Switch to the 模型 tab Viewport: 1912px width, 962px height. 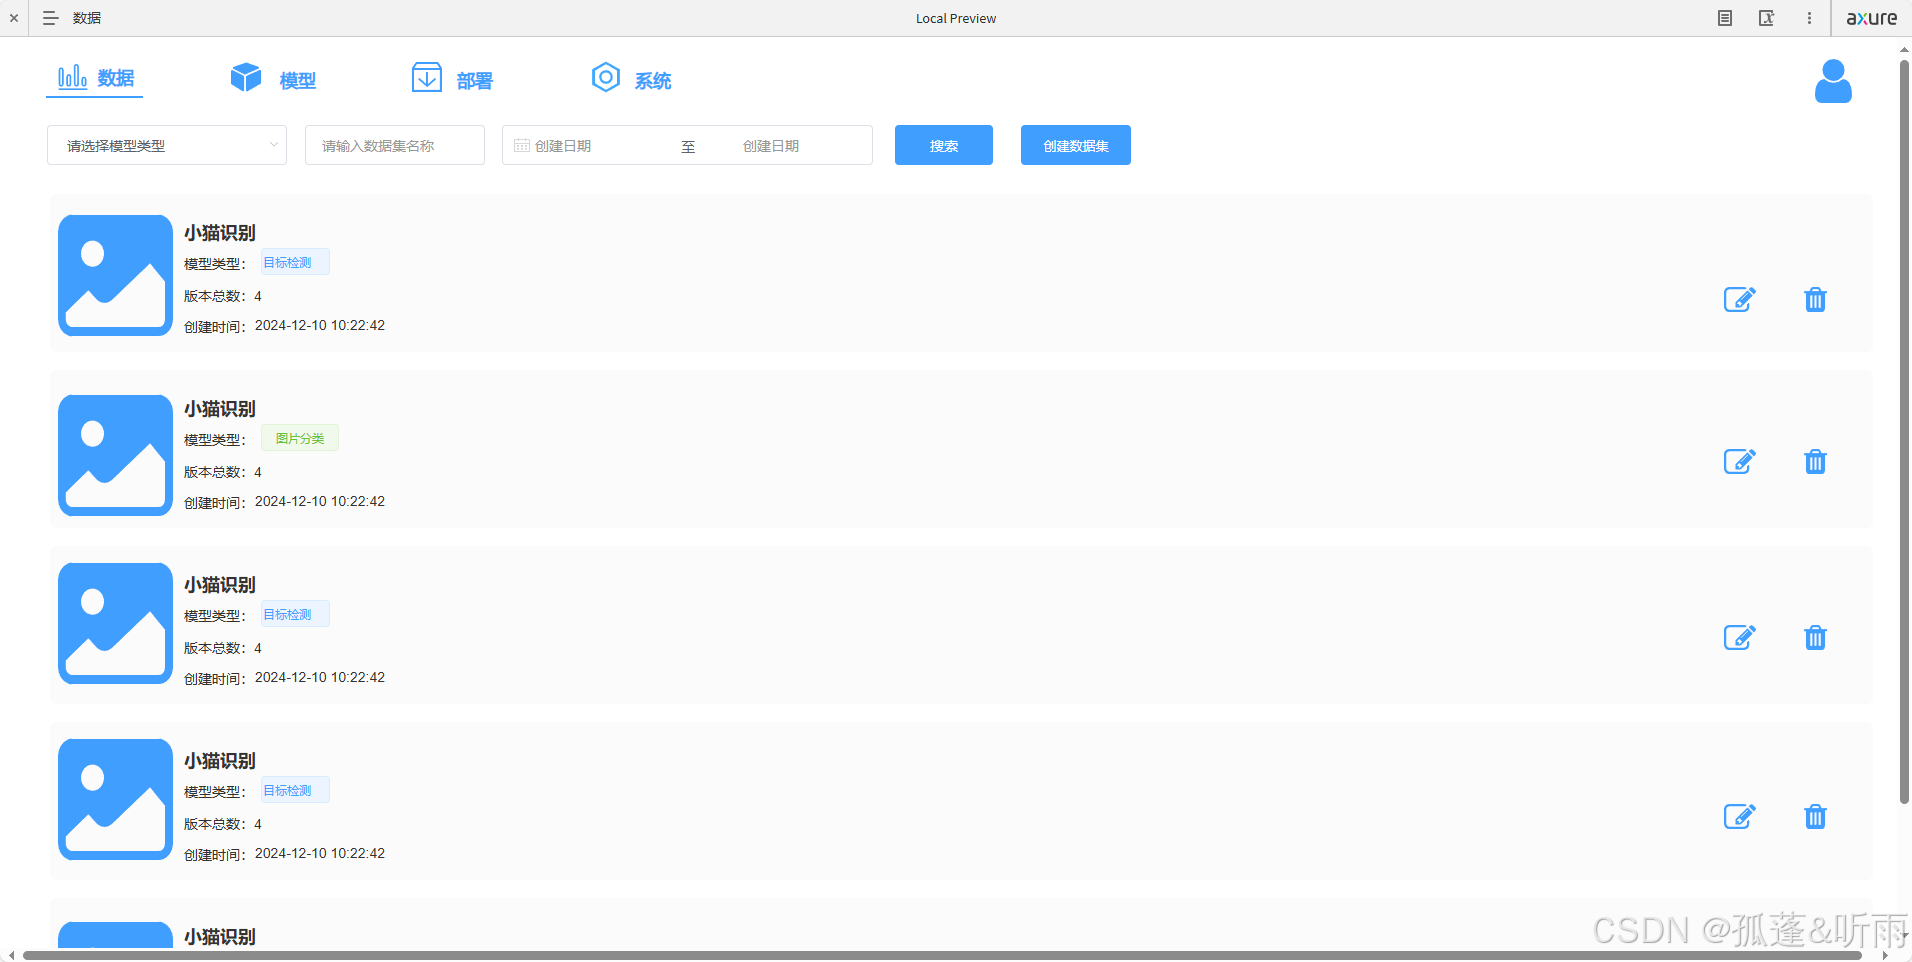(x=273, y=79)
